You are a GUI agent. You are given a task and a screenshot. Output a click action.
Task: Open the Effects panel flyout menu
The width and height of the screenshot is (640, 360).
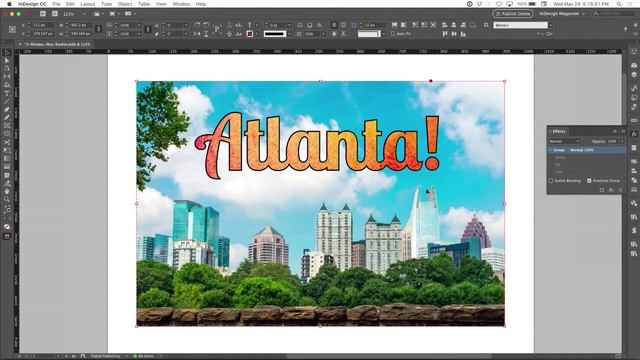point(623,131)
